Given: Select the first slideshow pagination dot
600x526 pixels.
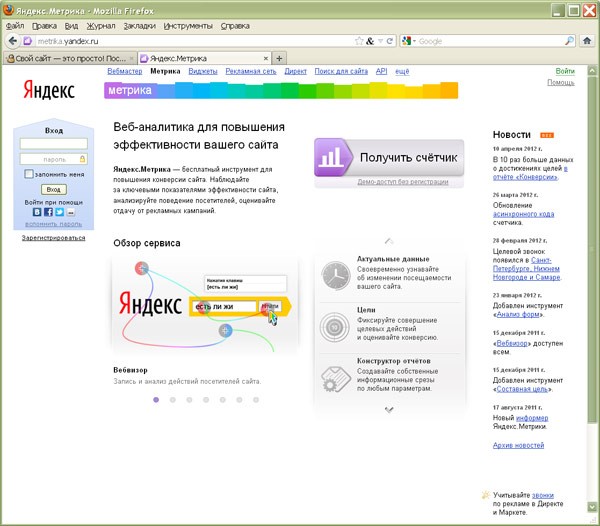Looking at the screenshot, I should [x=156, y=399].
